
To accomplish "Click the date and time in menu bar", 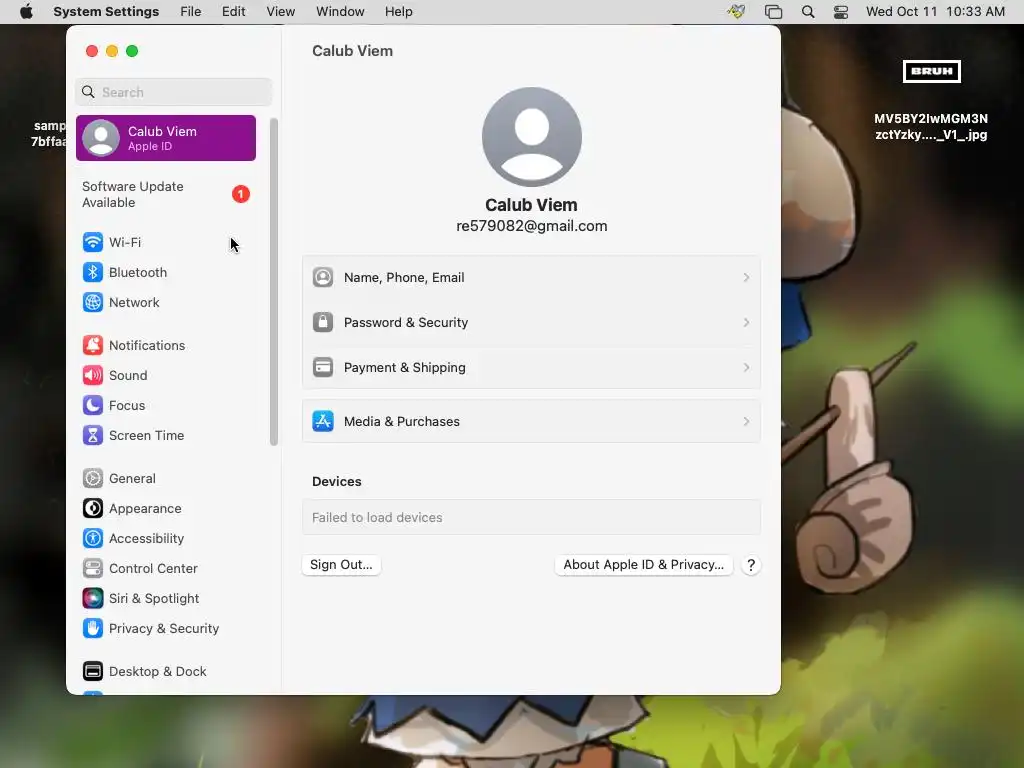I will pyautogui.click(x=935, y=12).
